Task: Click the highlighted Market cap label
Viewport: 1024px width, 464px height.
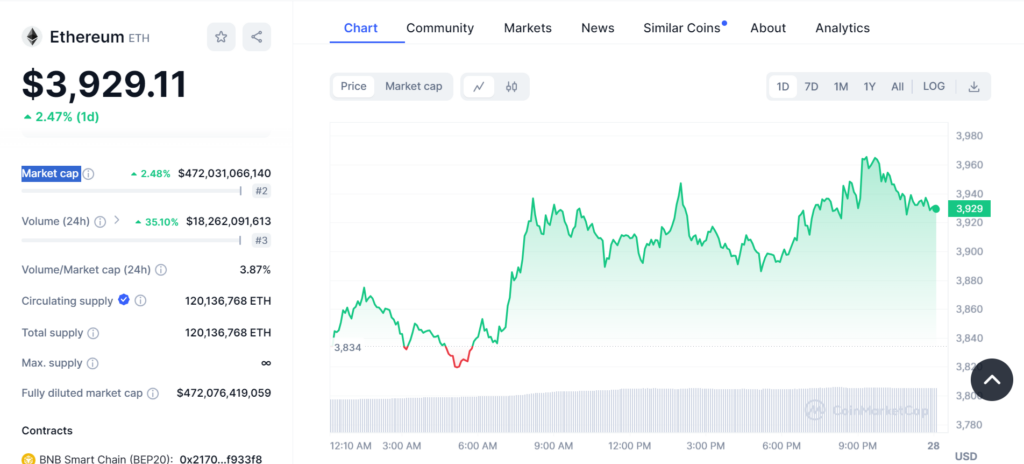Action: click(x=51, y=174)
